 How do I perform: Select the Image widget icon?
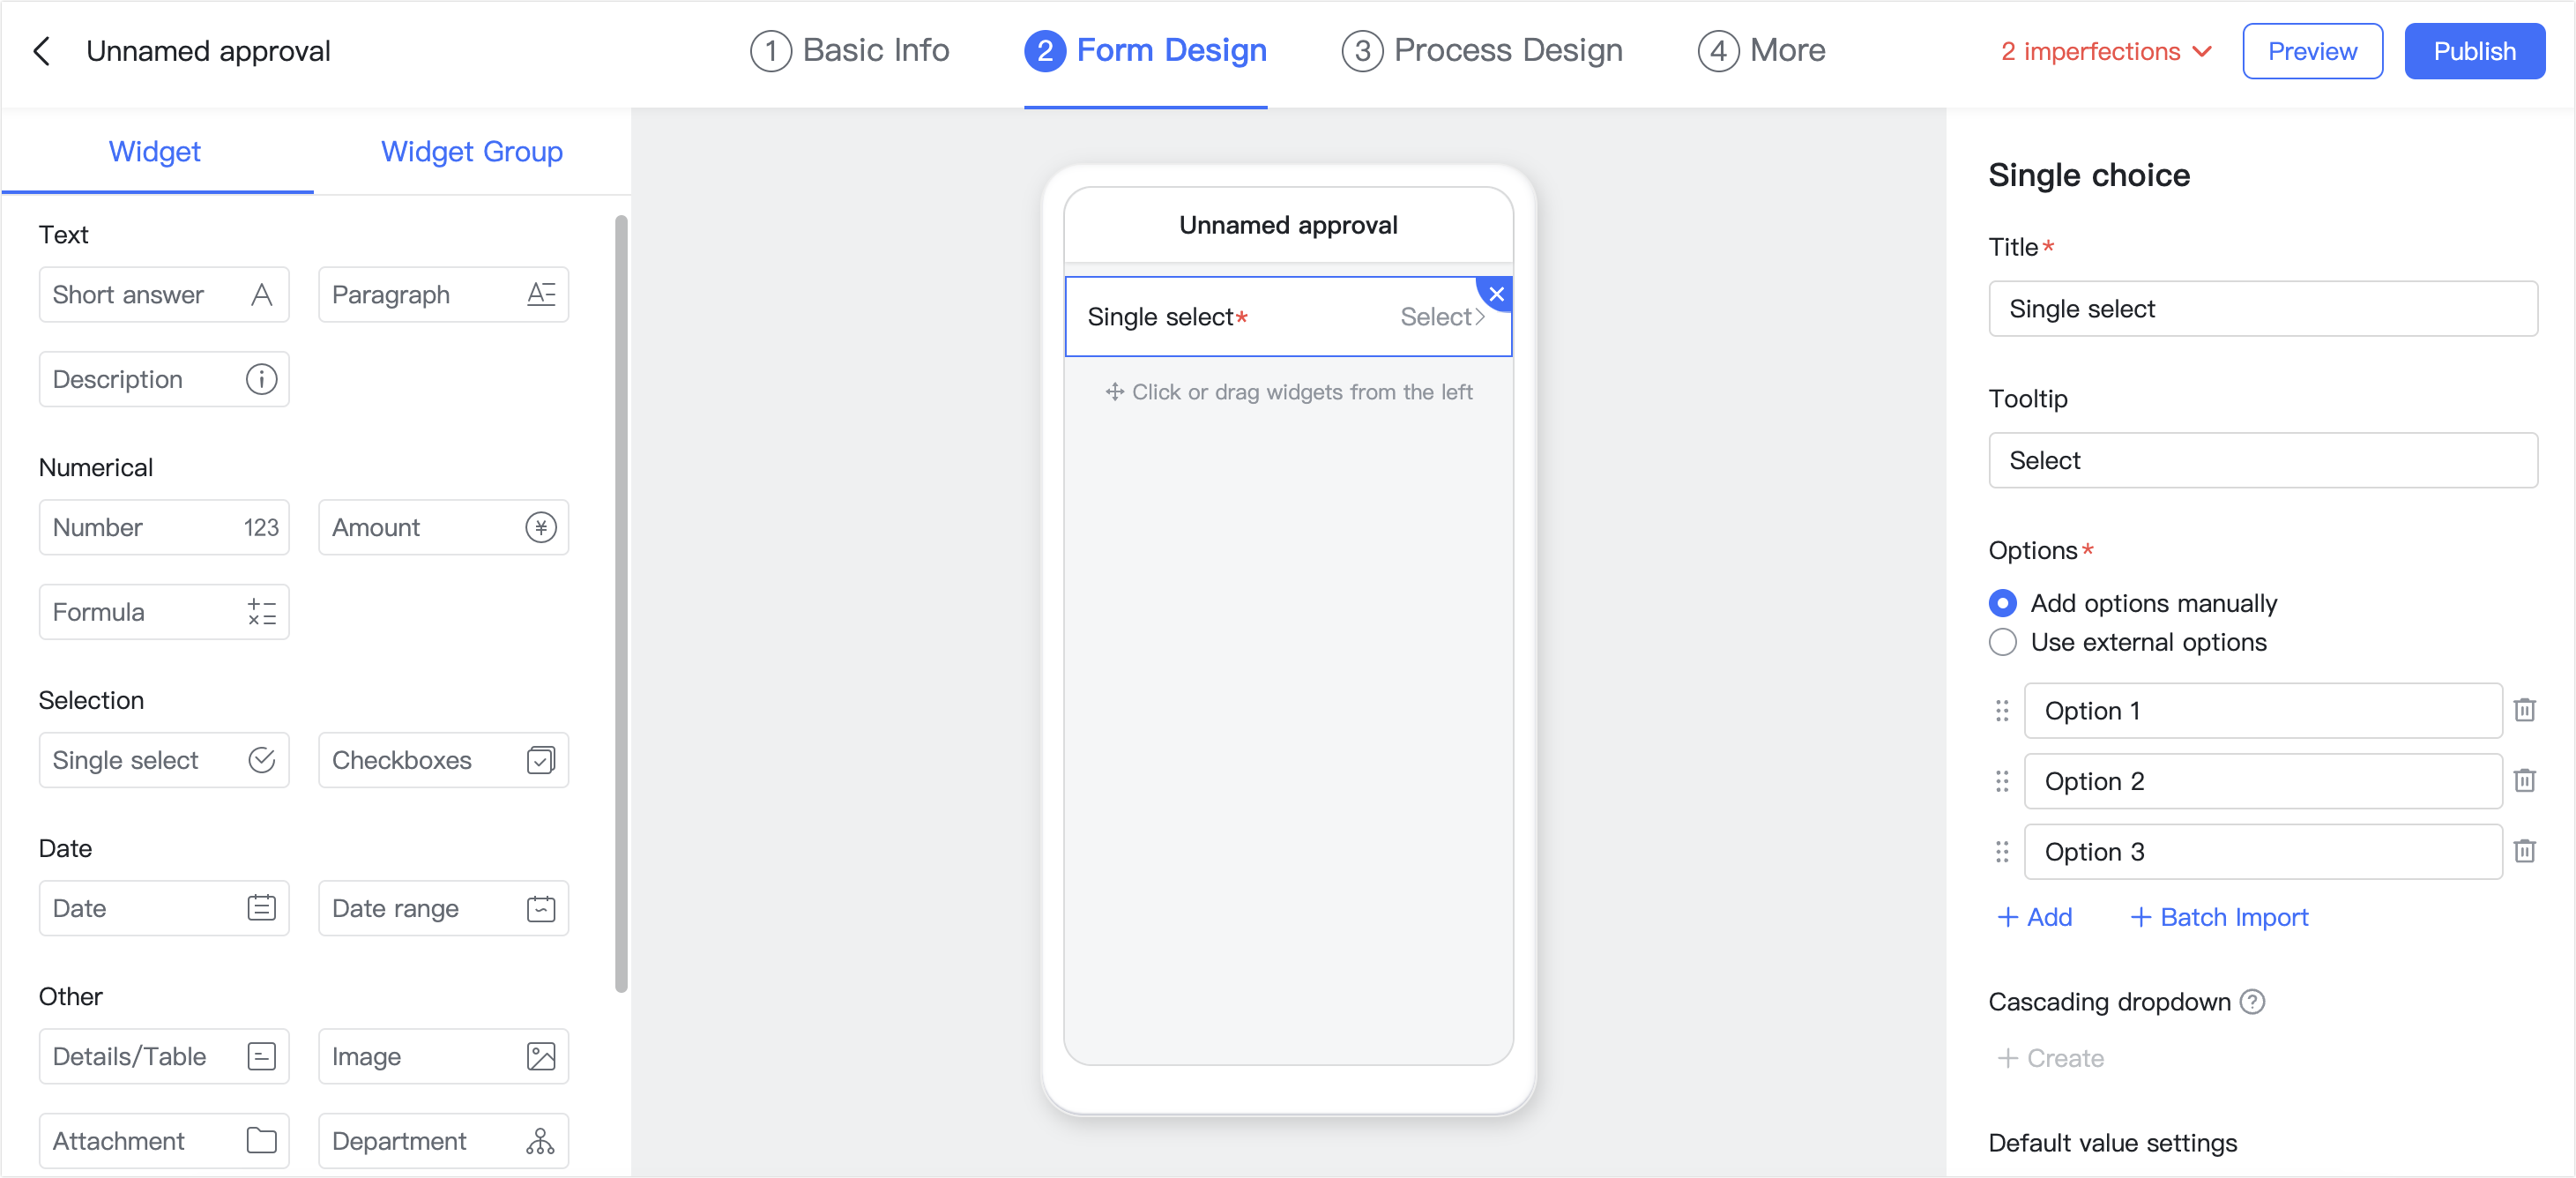(x=540, y=1056)
